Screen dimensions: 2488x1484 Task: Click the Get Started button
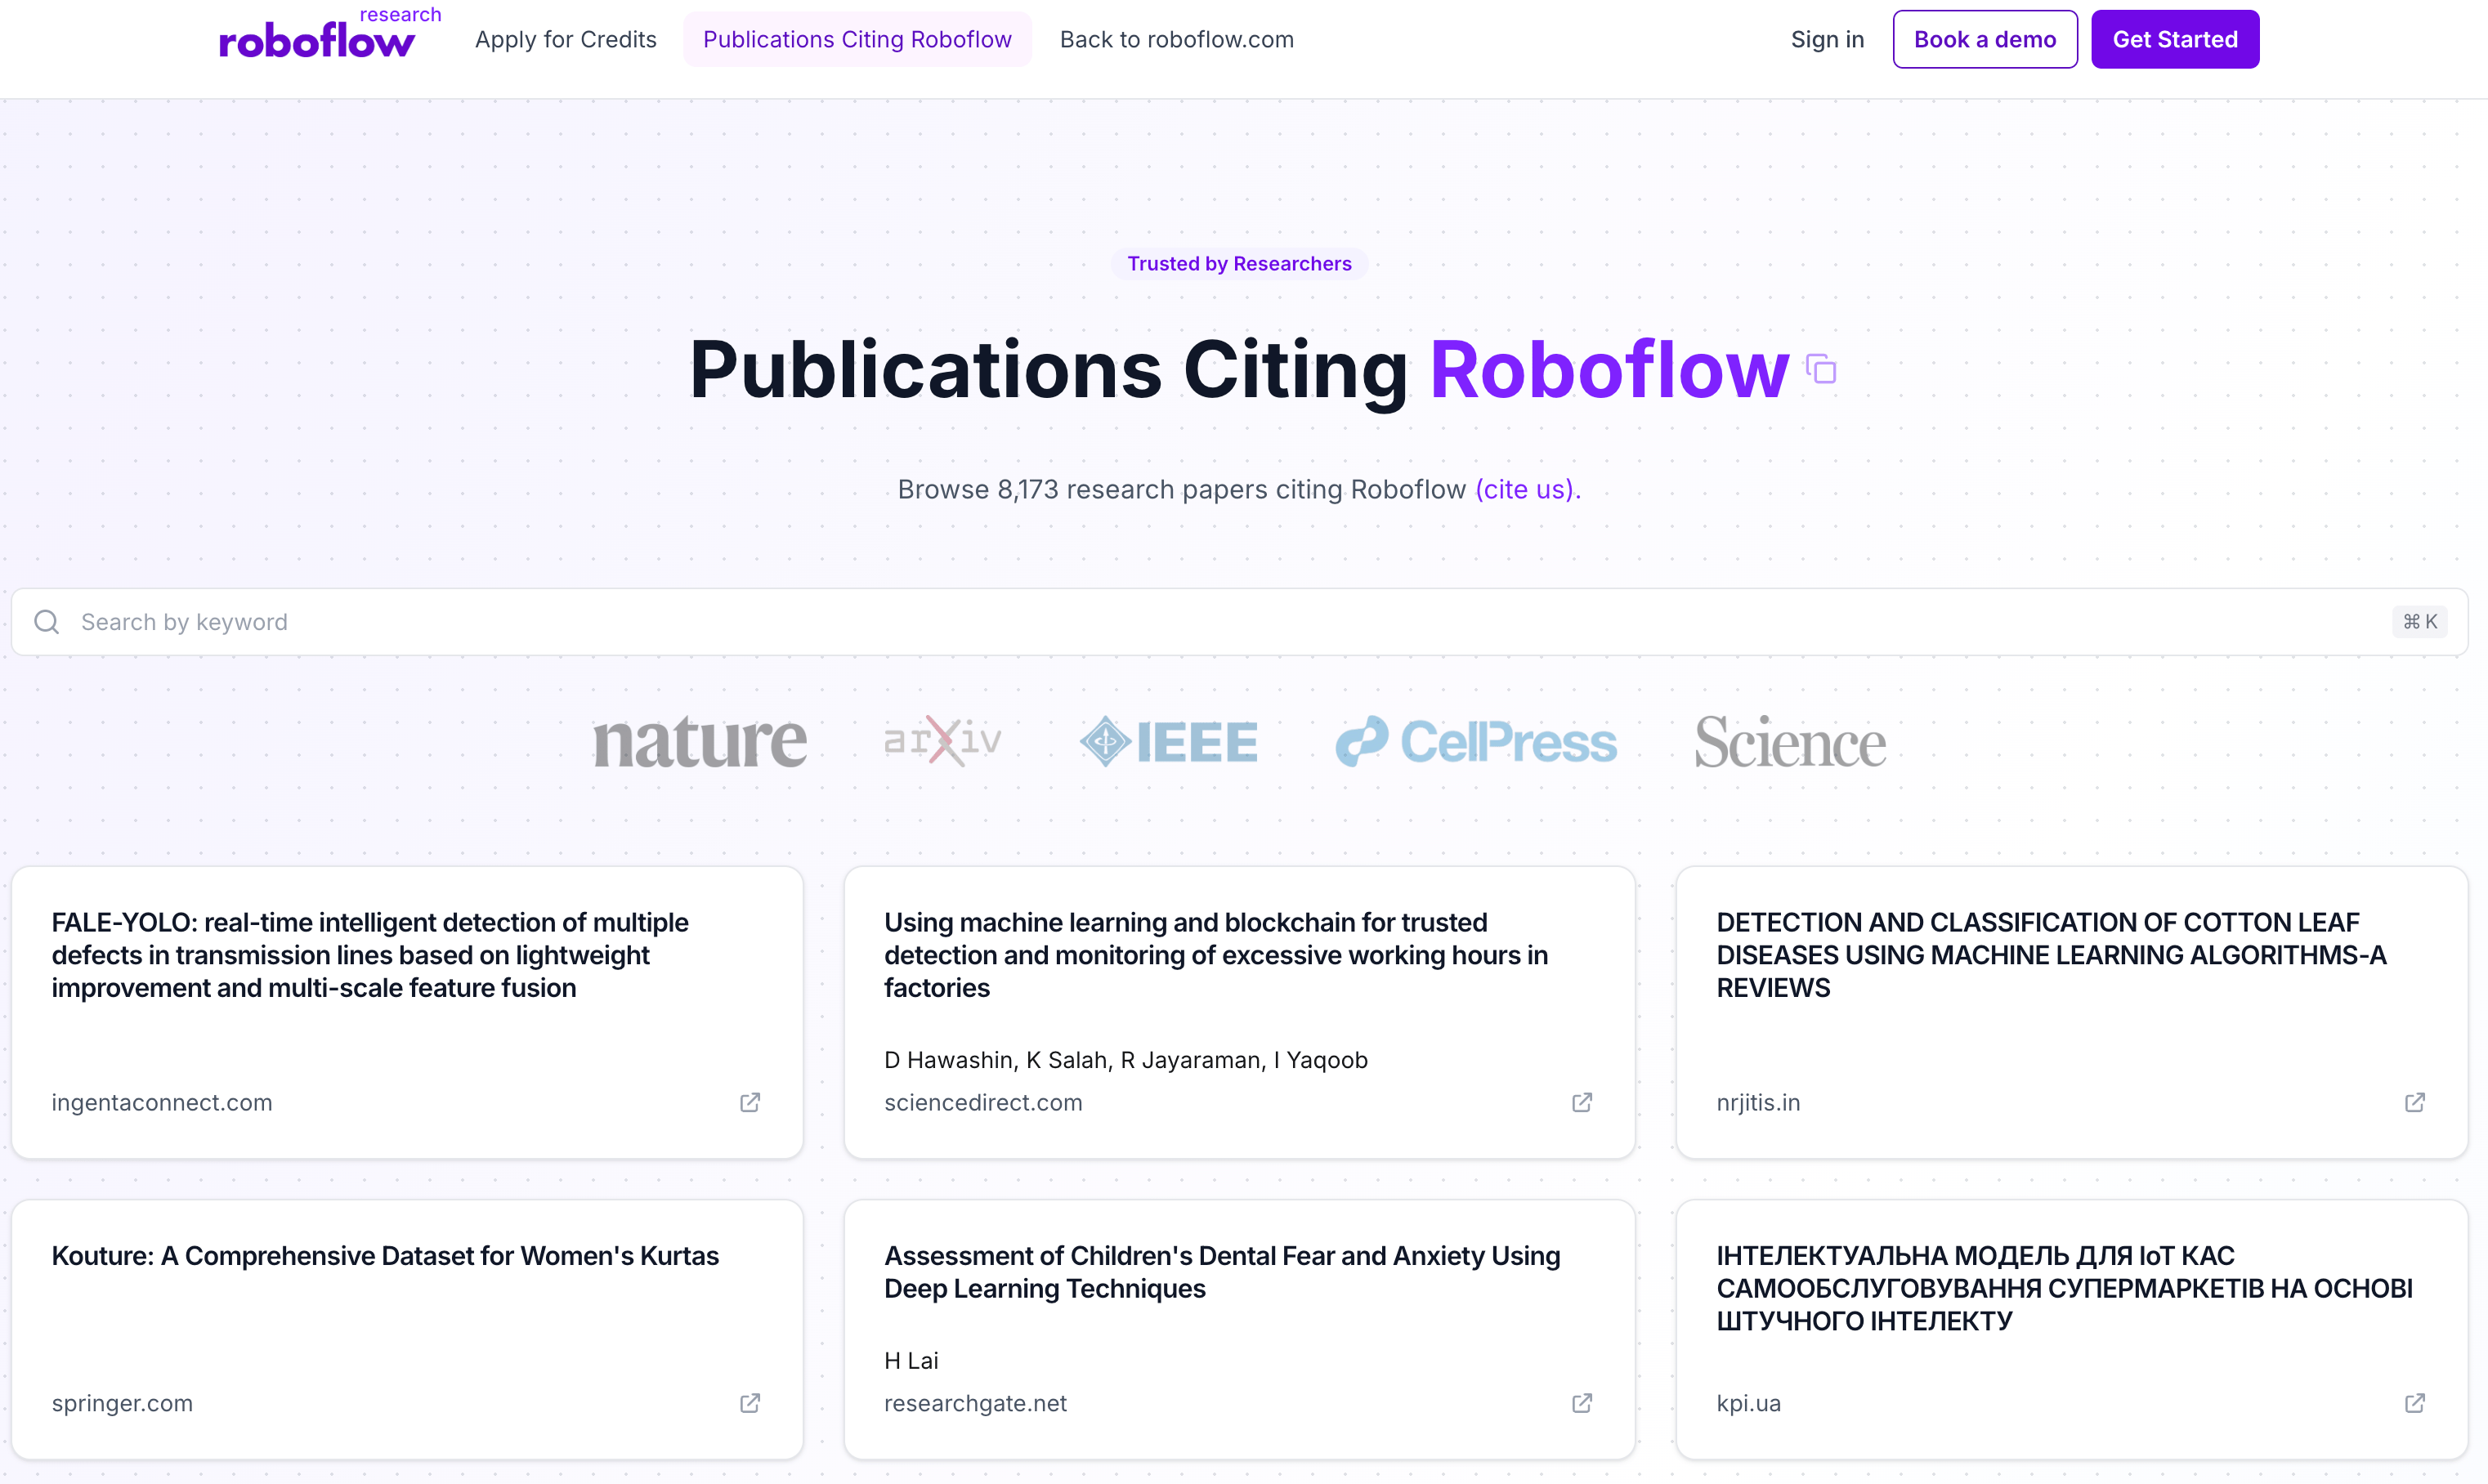click(x=2174, y=39)
